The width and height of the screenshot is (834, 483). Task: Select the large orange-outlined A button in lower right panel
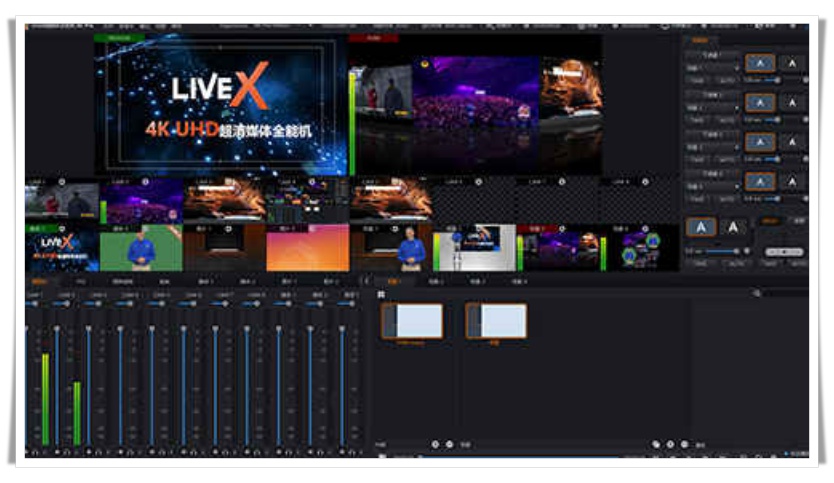pyautogui.click(x=701, y=228)
